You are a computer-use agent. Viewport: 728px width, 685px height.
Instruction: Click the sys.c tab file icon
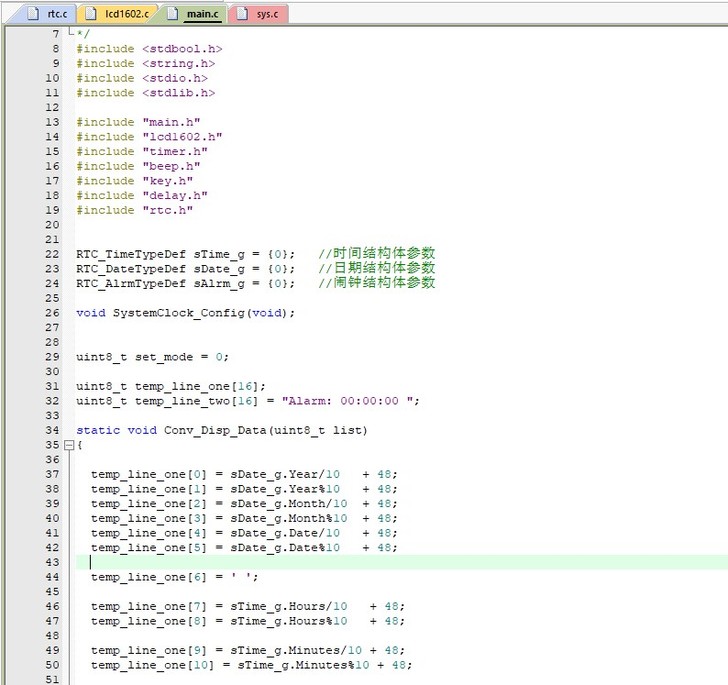tap(242, 14)
